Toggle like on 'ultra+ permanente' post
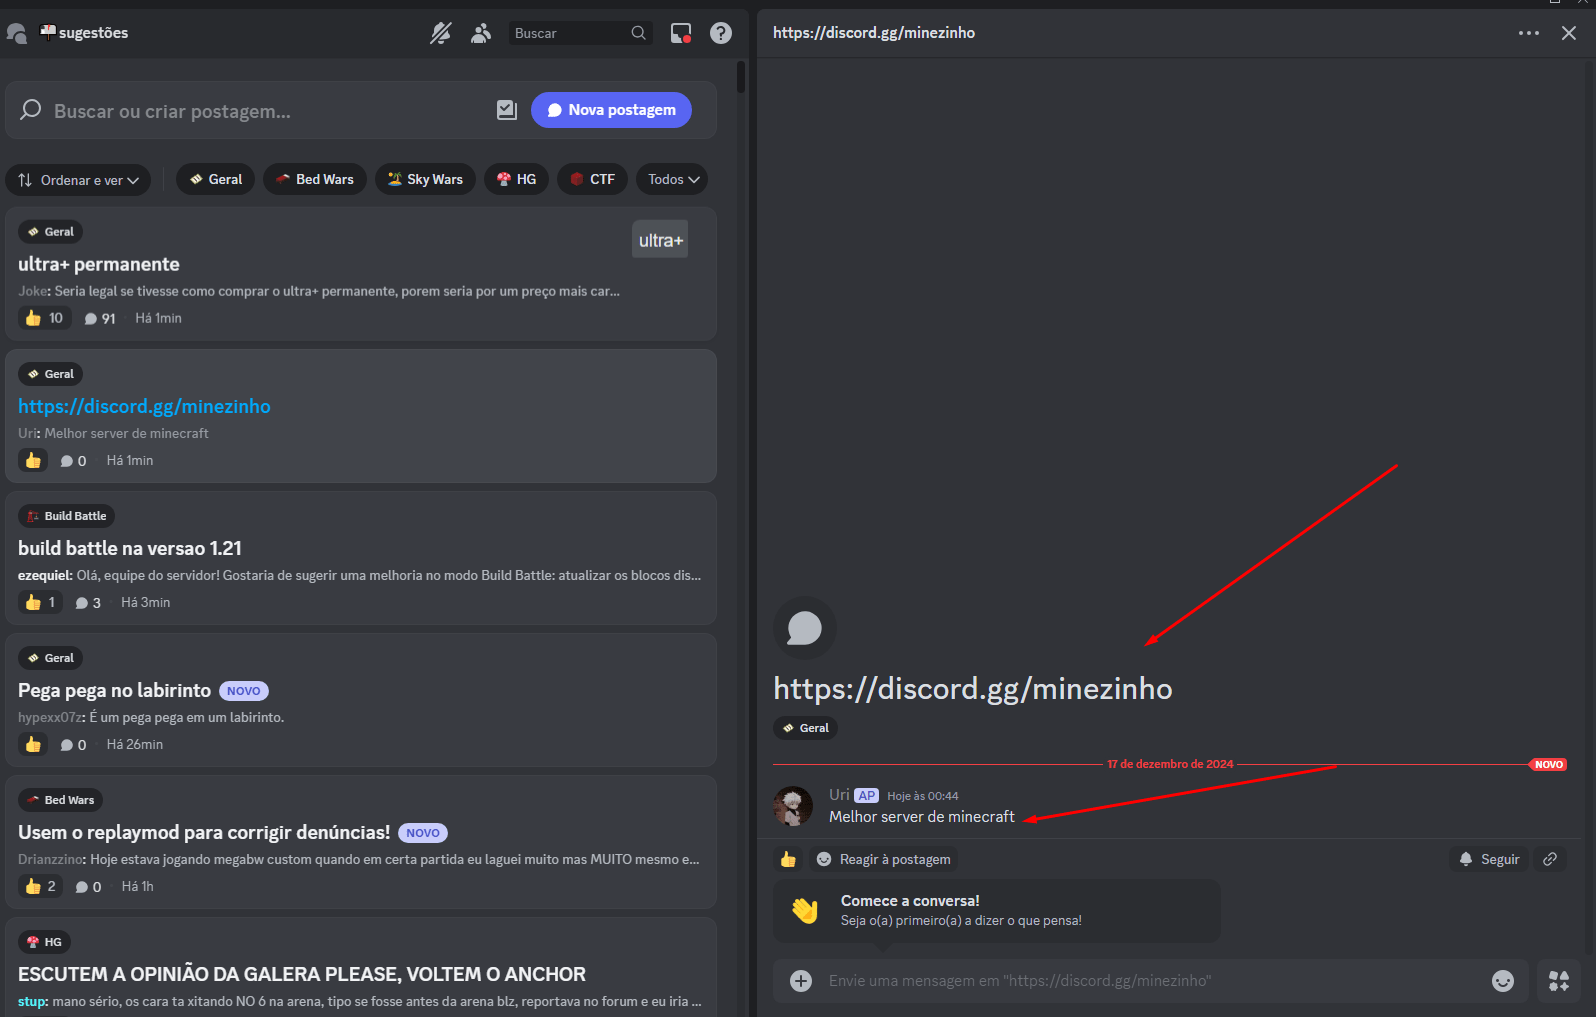 pos(45,318)
